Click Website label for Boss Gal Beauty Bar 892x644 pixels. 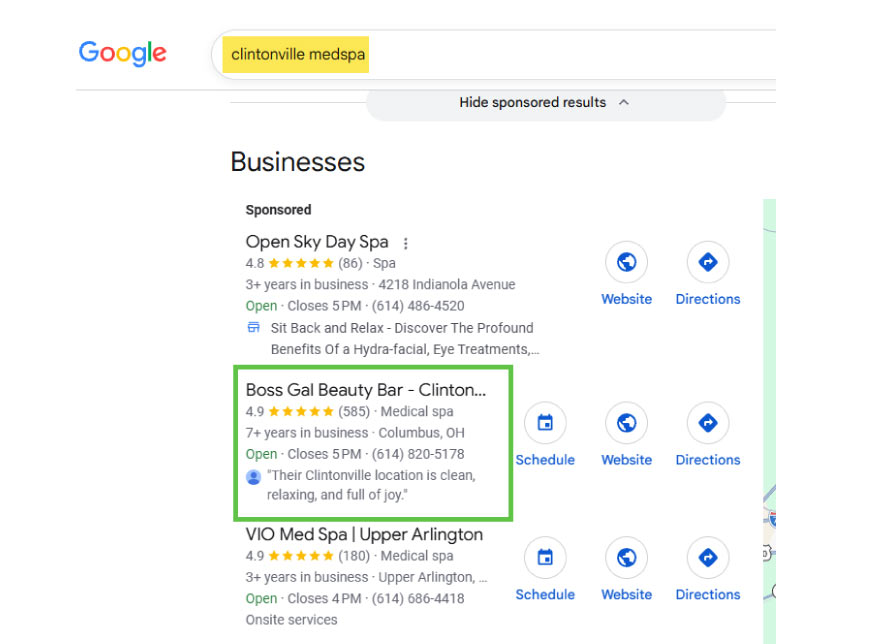626,460
